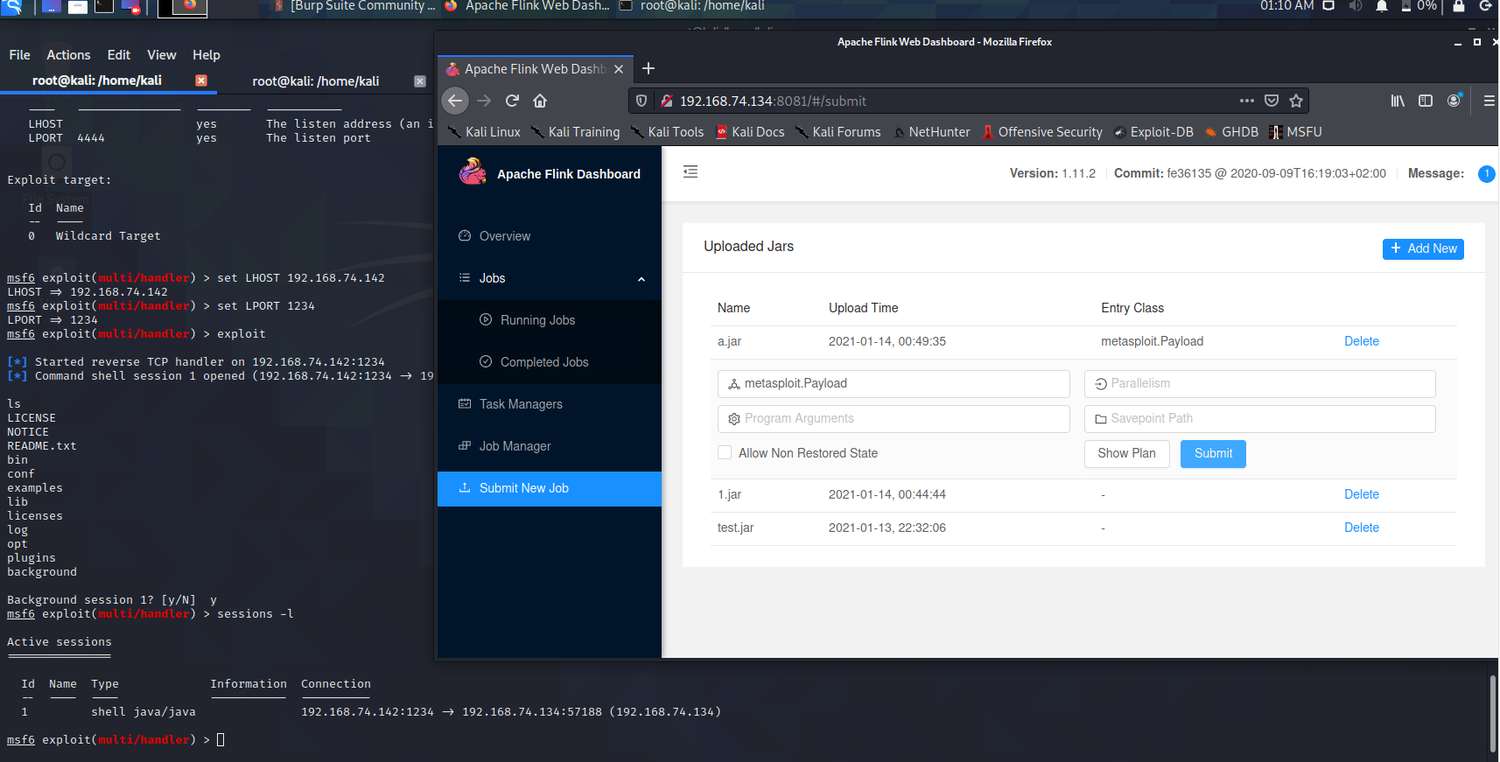Screen dimensions: 1500x762
Task: Open Kali Linux bookmark
Action: click(484, 132)
